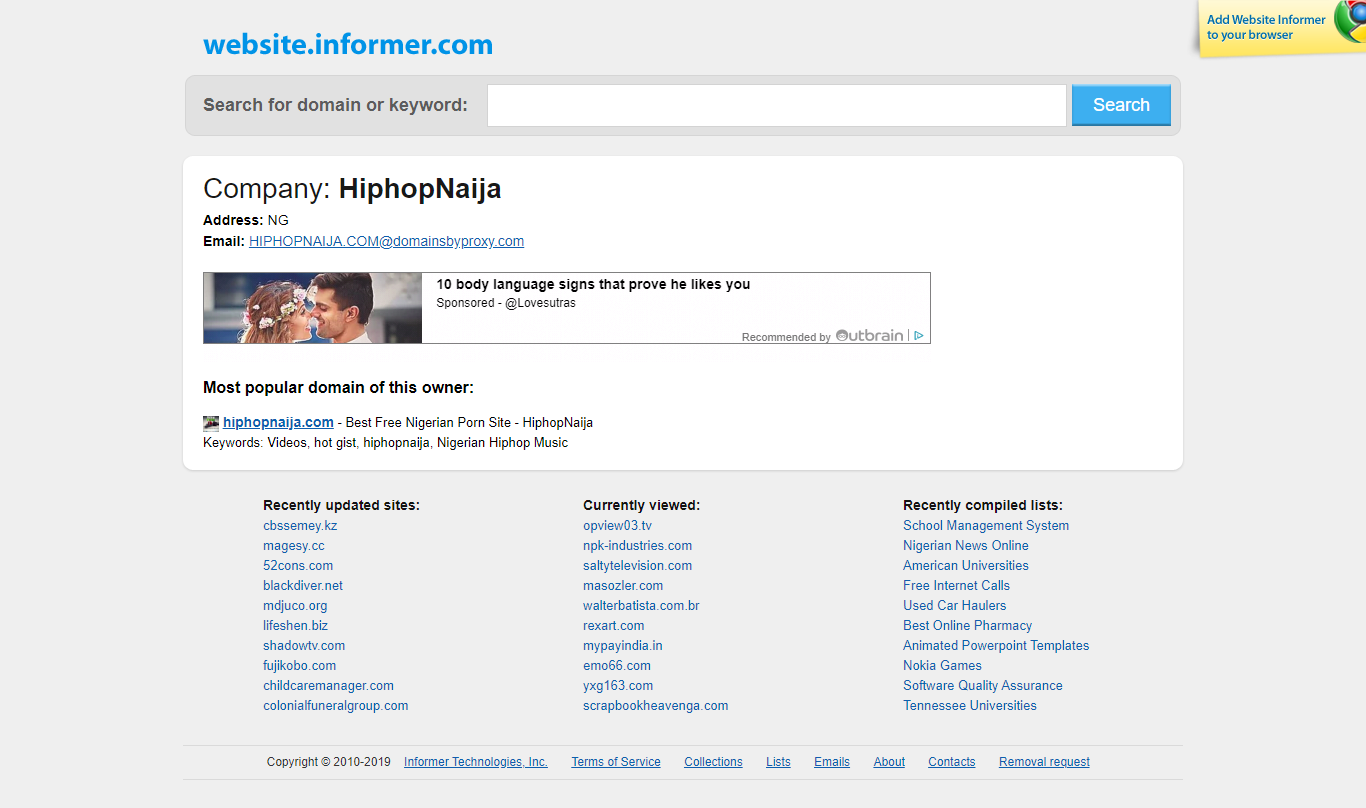
Task: Open the Best Online Pharmacy list
Action: 968,625
